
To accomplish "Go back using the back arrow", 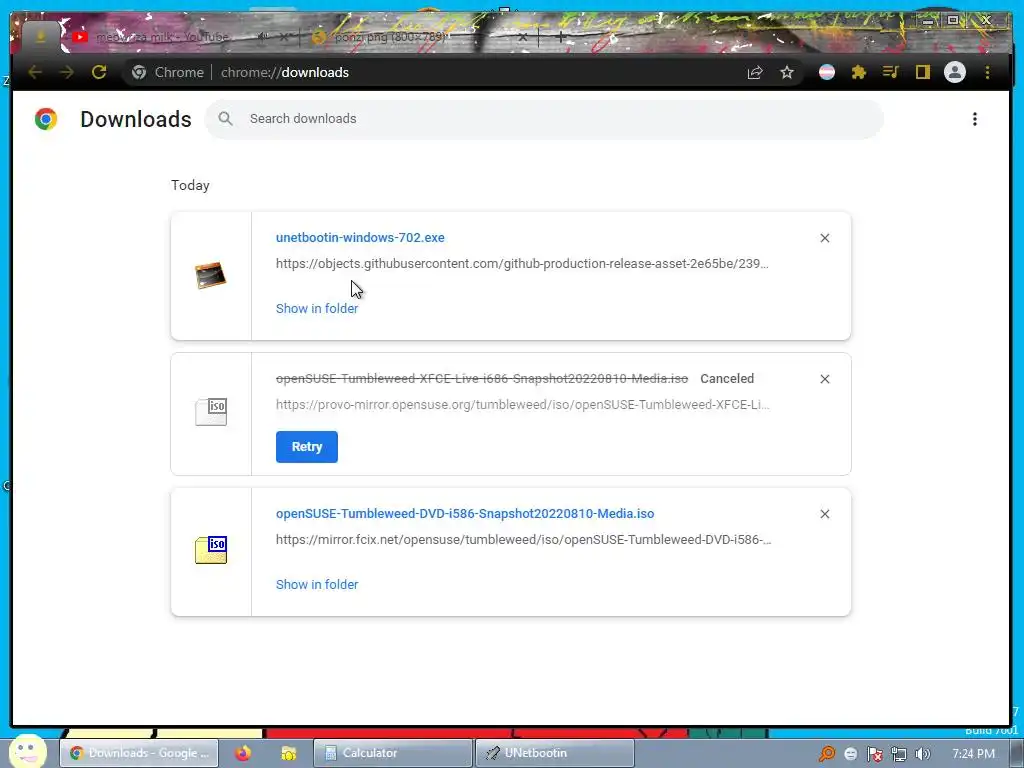I will (35, 72).
